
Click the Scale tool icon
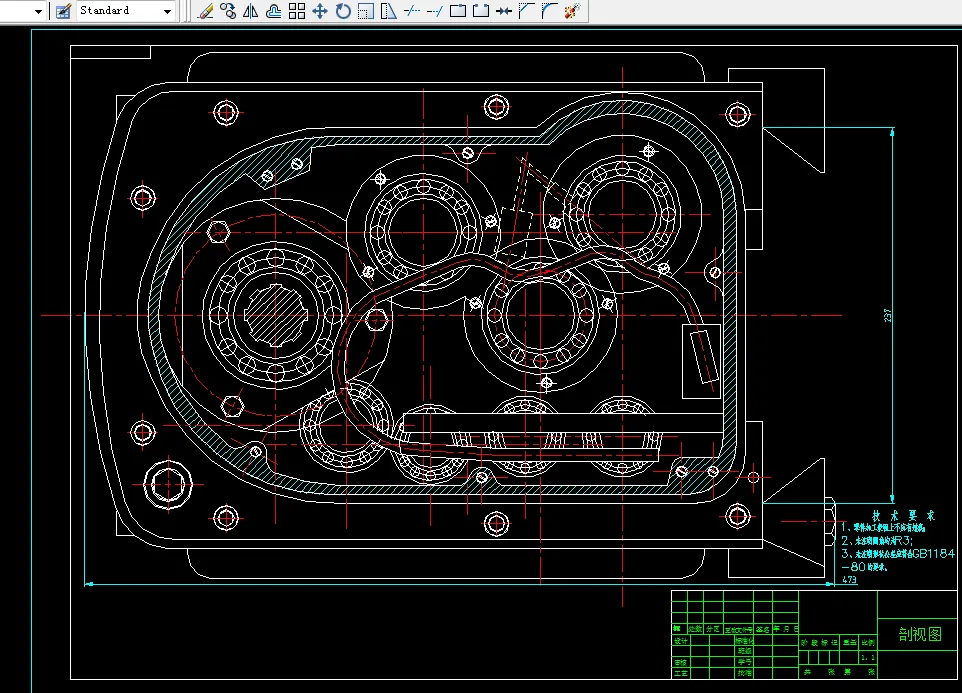366,11
